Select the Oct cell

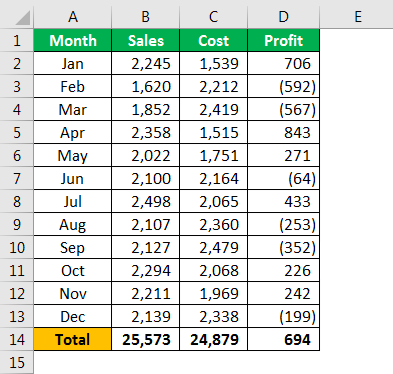tap(73, 270)
